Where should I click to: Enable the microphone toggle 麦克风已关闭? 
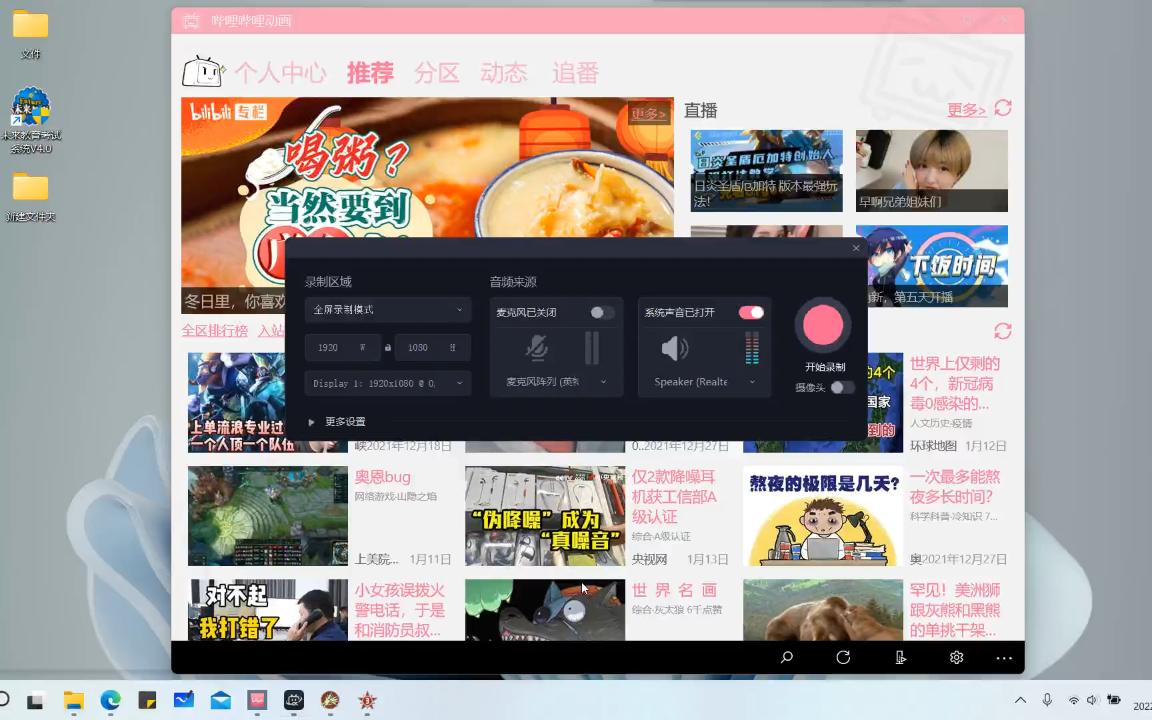[x=602, y=312]
